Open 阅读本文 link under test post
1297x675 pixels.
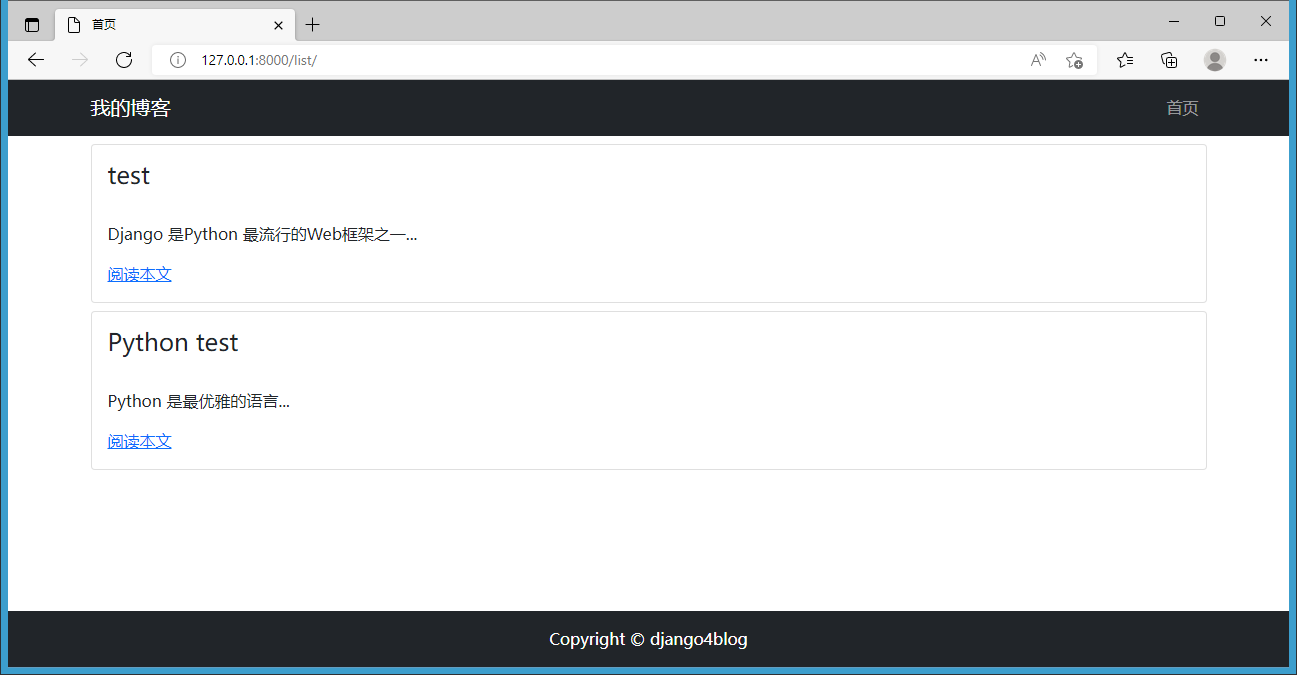pos(140,274)
